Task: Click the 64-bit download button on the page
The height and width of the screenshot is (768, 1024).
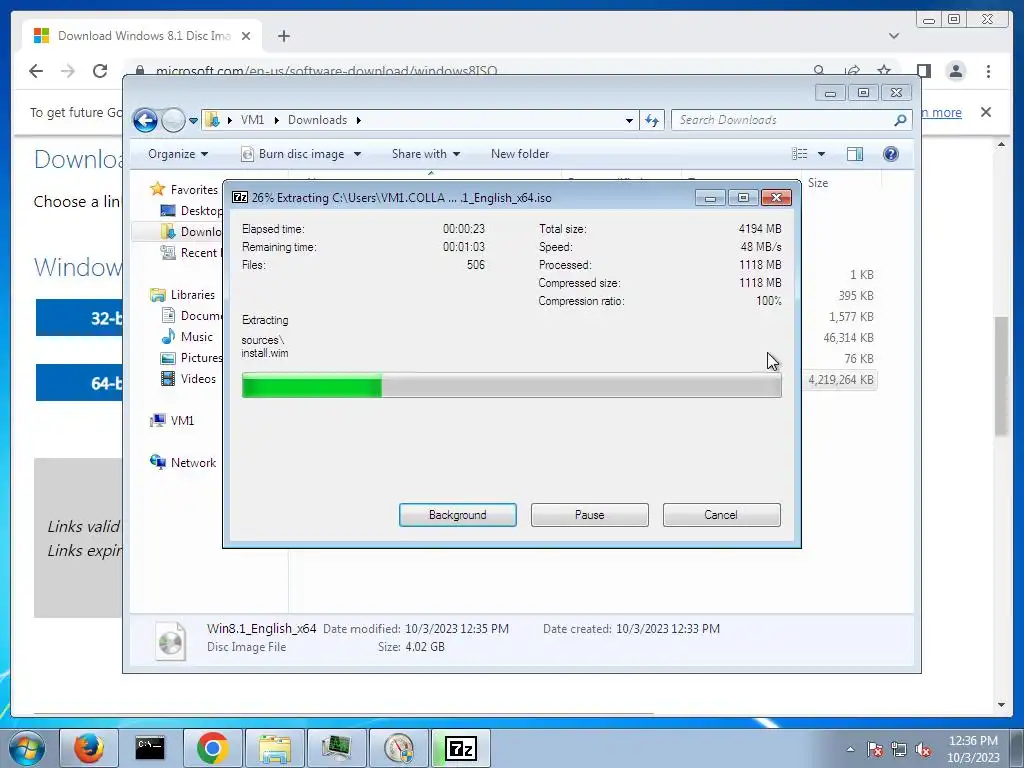Action: click(x=79, y=383)
